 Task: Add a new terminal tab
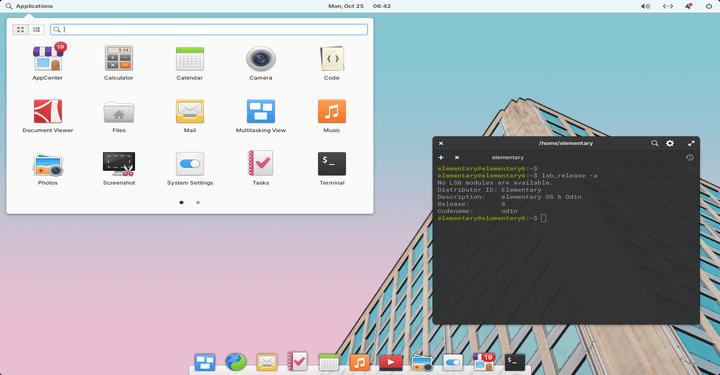click(x=441, y=157)
